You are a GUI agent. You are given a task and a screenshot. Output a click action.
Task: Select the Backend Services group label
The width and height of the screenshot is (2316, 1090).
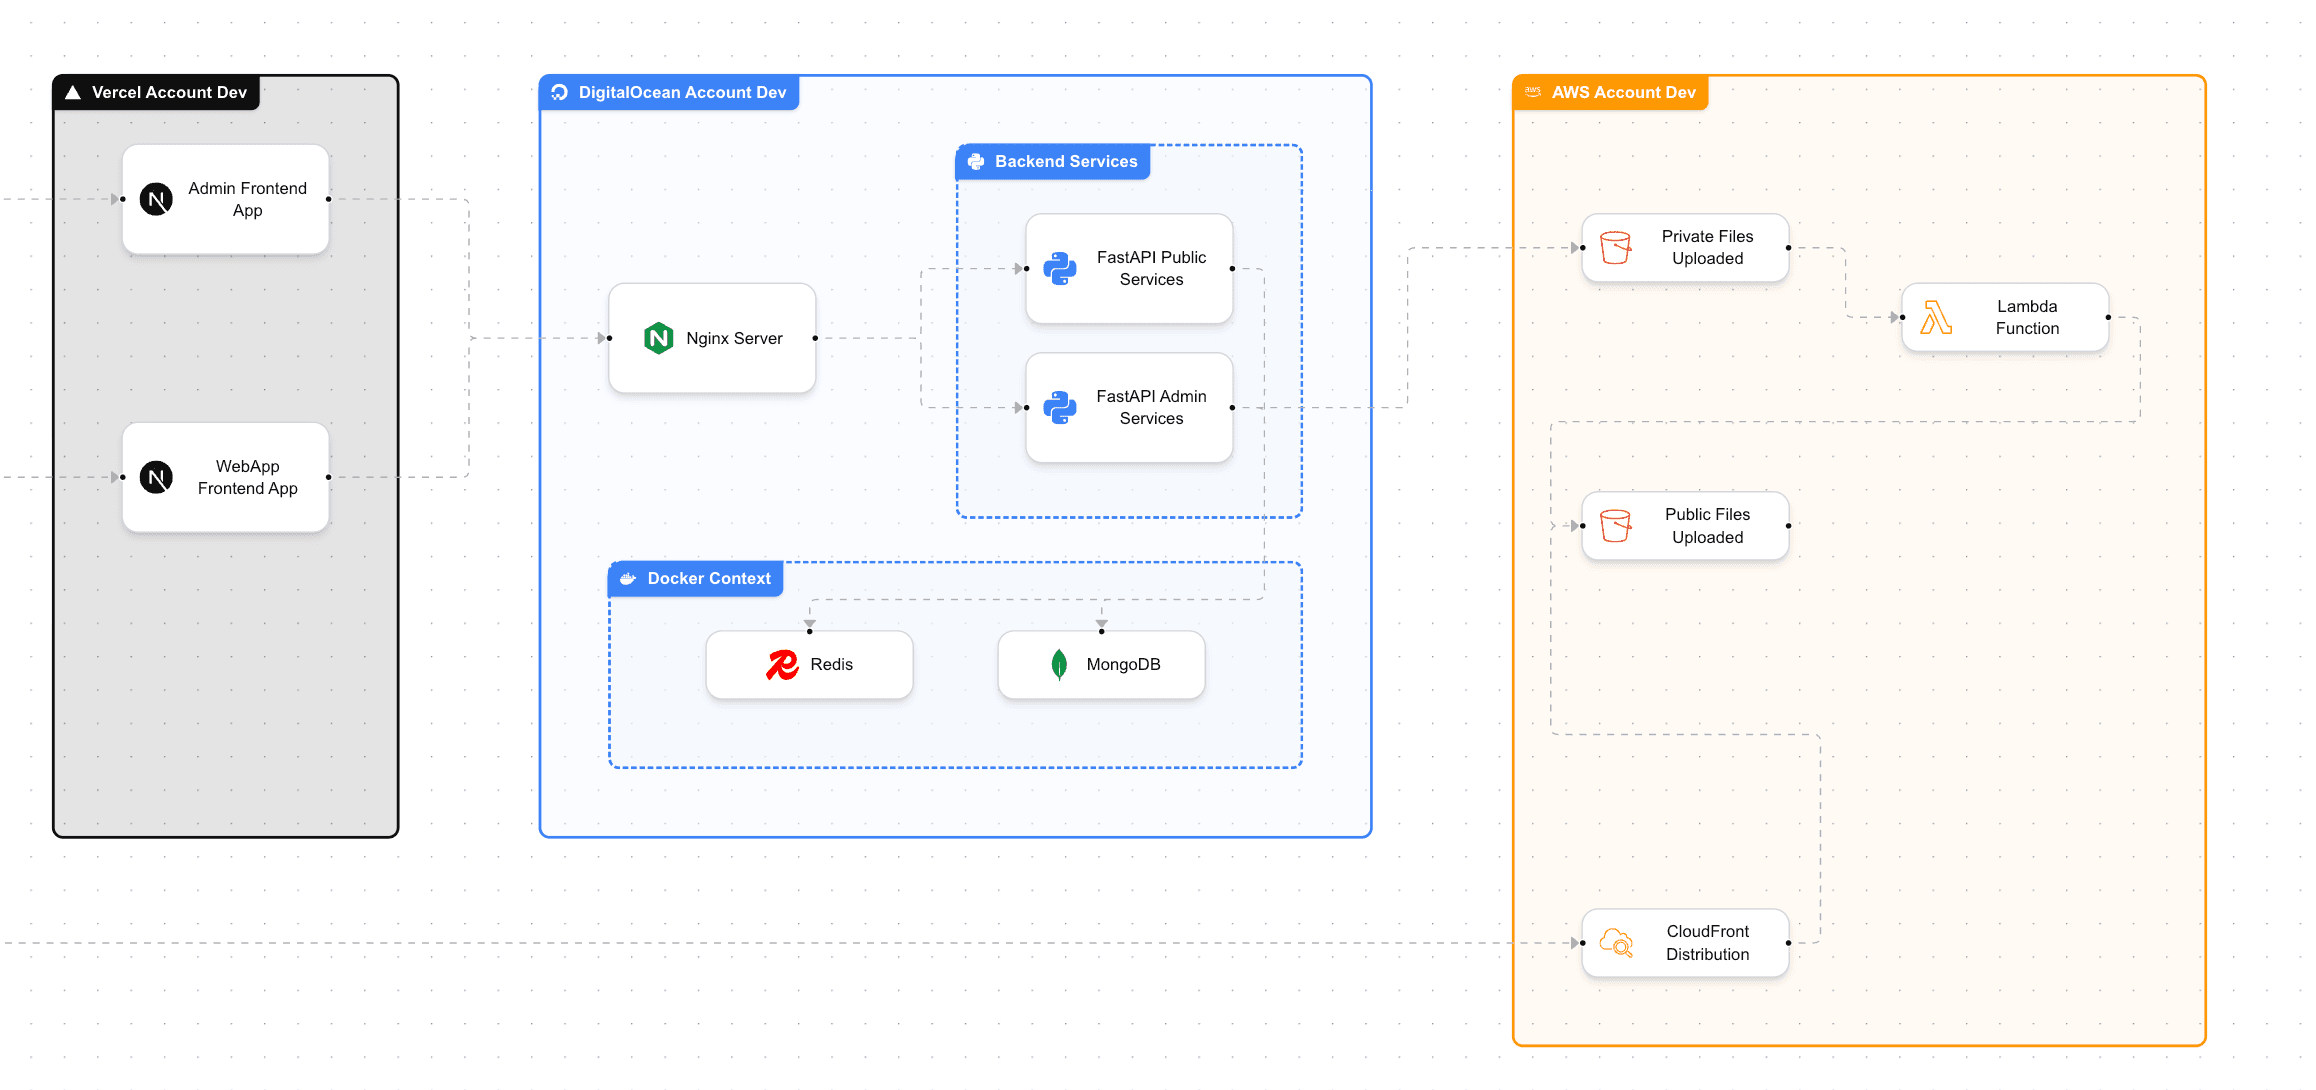point(1066,162)
